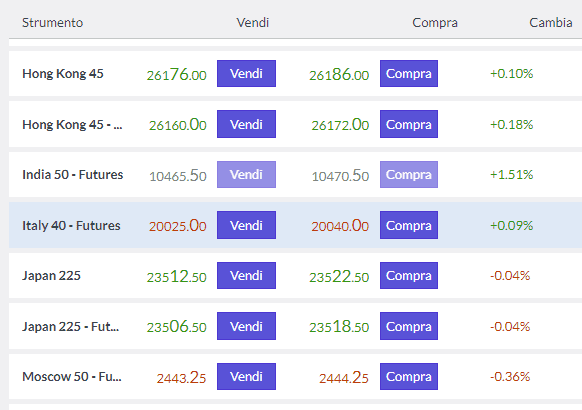Open India 50 - Futures instrument name
The height and width of the screenshot is (410, 582).
tap(72, 174)
